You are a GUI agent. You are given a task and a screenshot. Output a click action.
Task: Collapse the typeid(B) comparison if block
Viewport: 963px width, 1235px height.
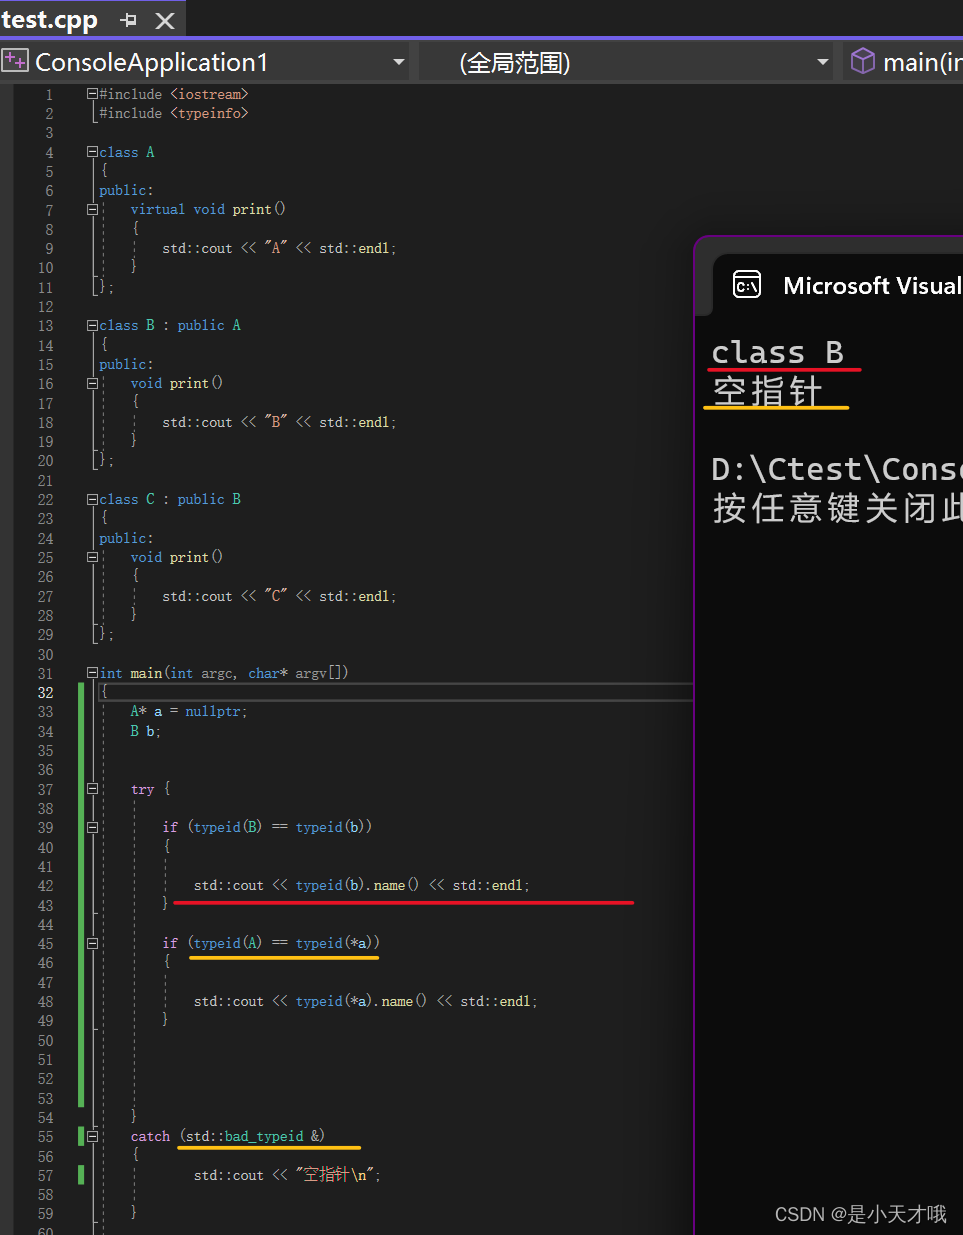pos(91,826)
